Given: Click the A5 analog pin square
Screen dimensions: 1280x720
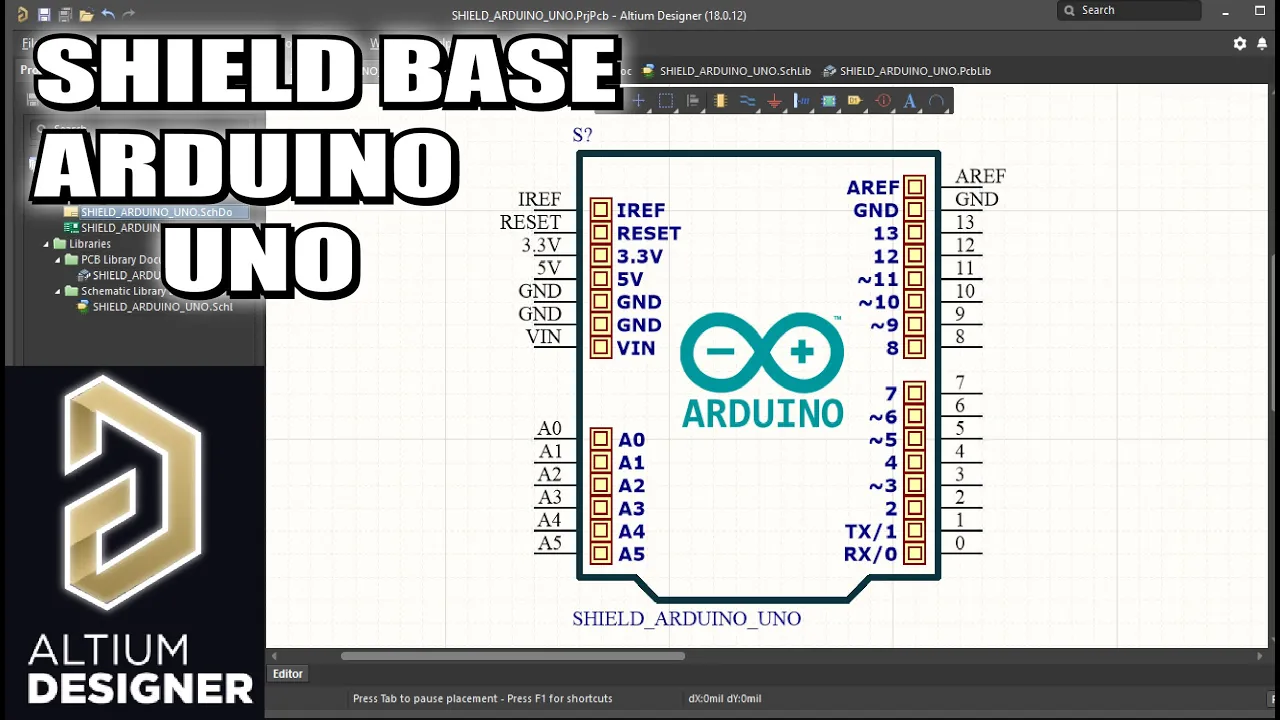Looking at the screenshot, I should 600,554.
